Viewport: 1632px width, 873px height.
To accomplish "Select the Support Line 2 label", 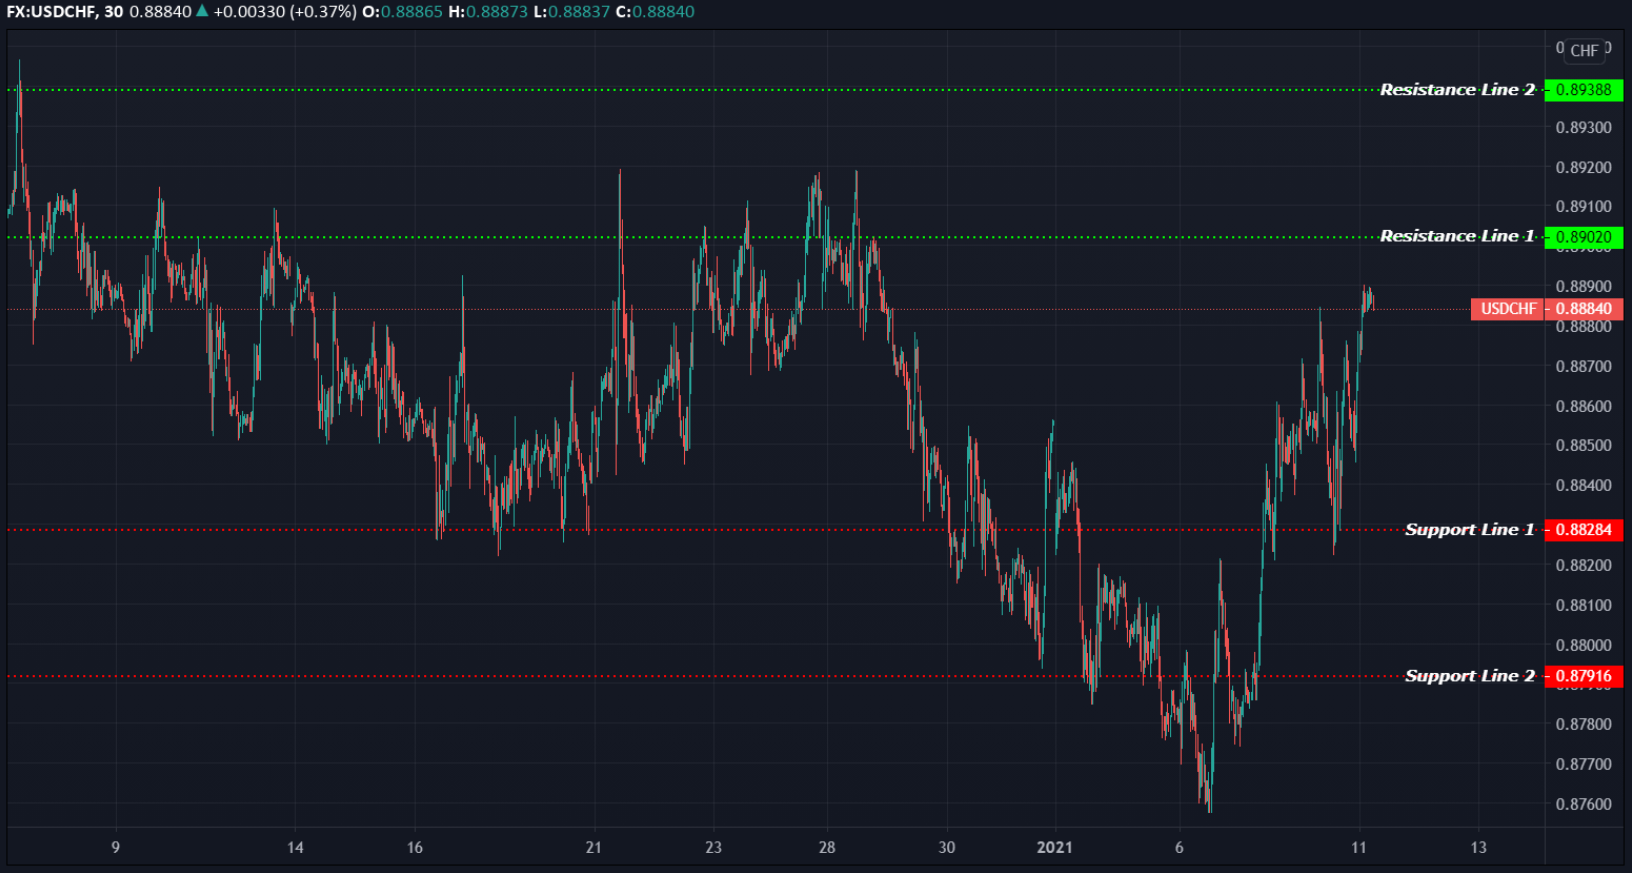I will (1469, 676).
